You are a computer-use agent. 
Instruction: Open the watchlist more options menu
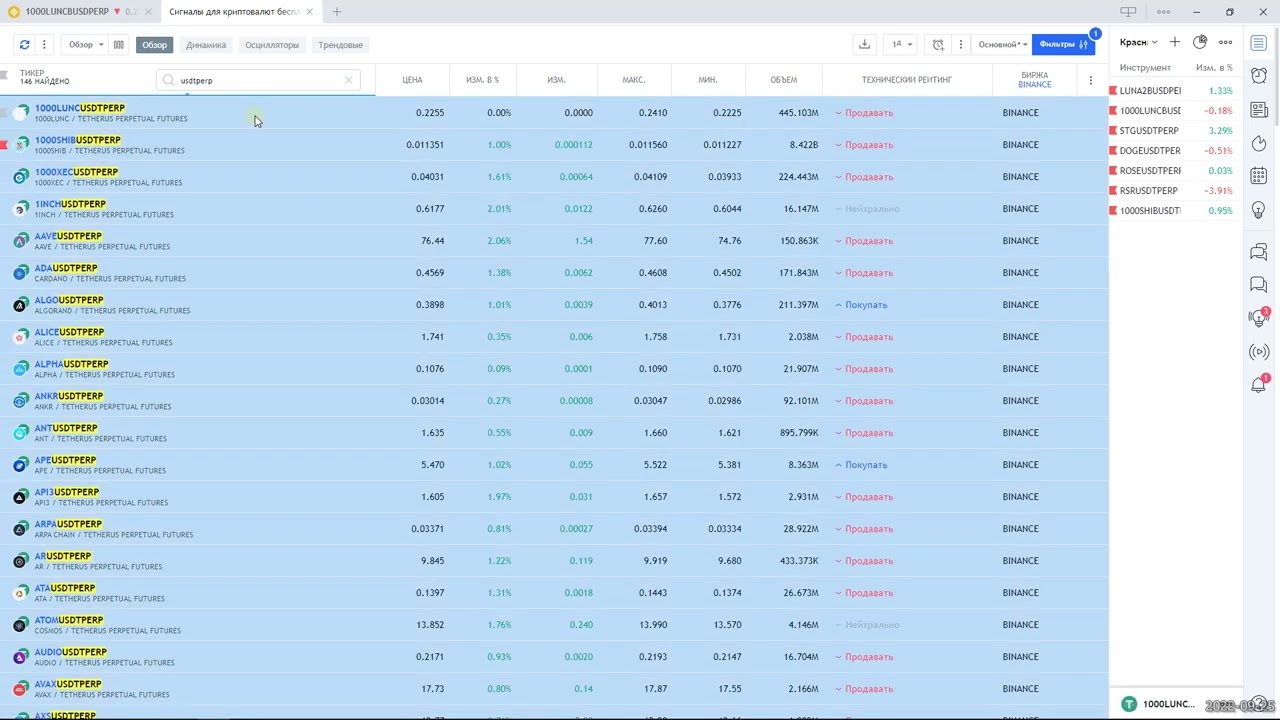point(1225,42)
